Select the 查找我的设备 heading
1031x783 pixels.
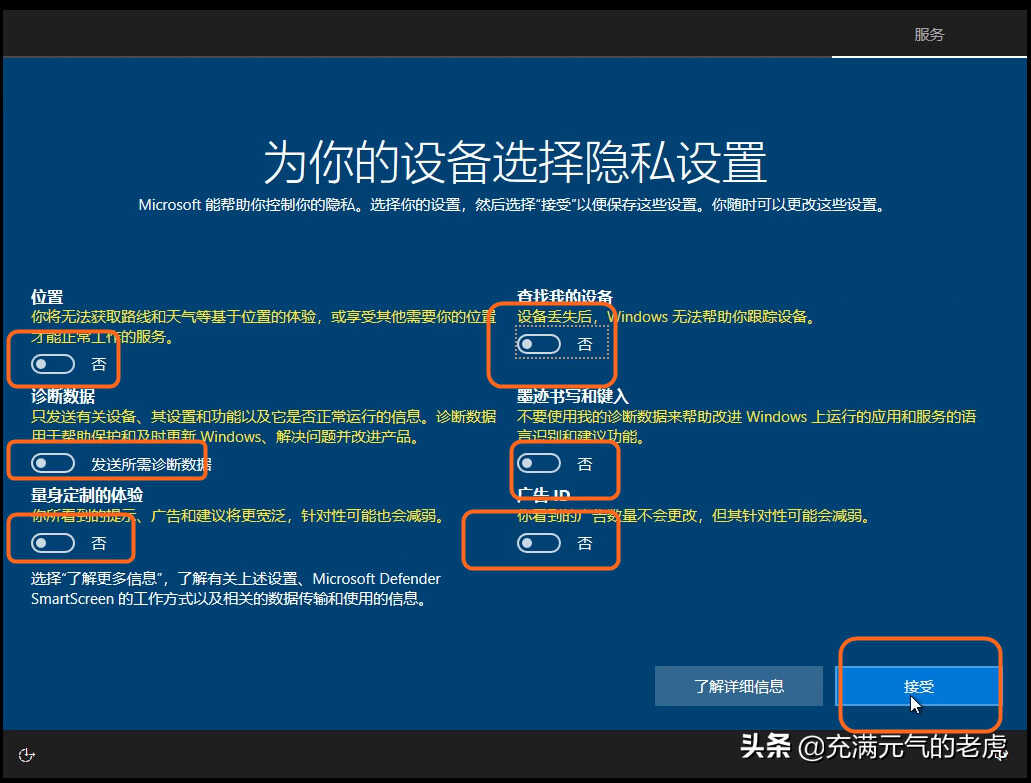pos(565,297)
